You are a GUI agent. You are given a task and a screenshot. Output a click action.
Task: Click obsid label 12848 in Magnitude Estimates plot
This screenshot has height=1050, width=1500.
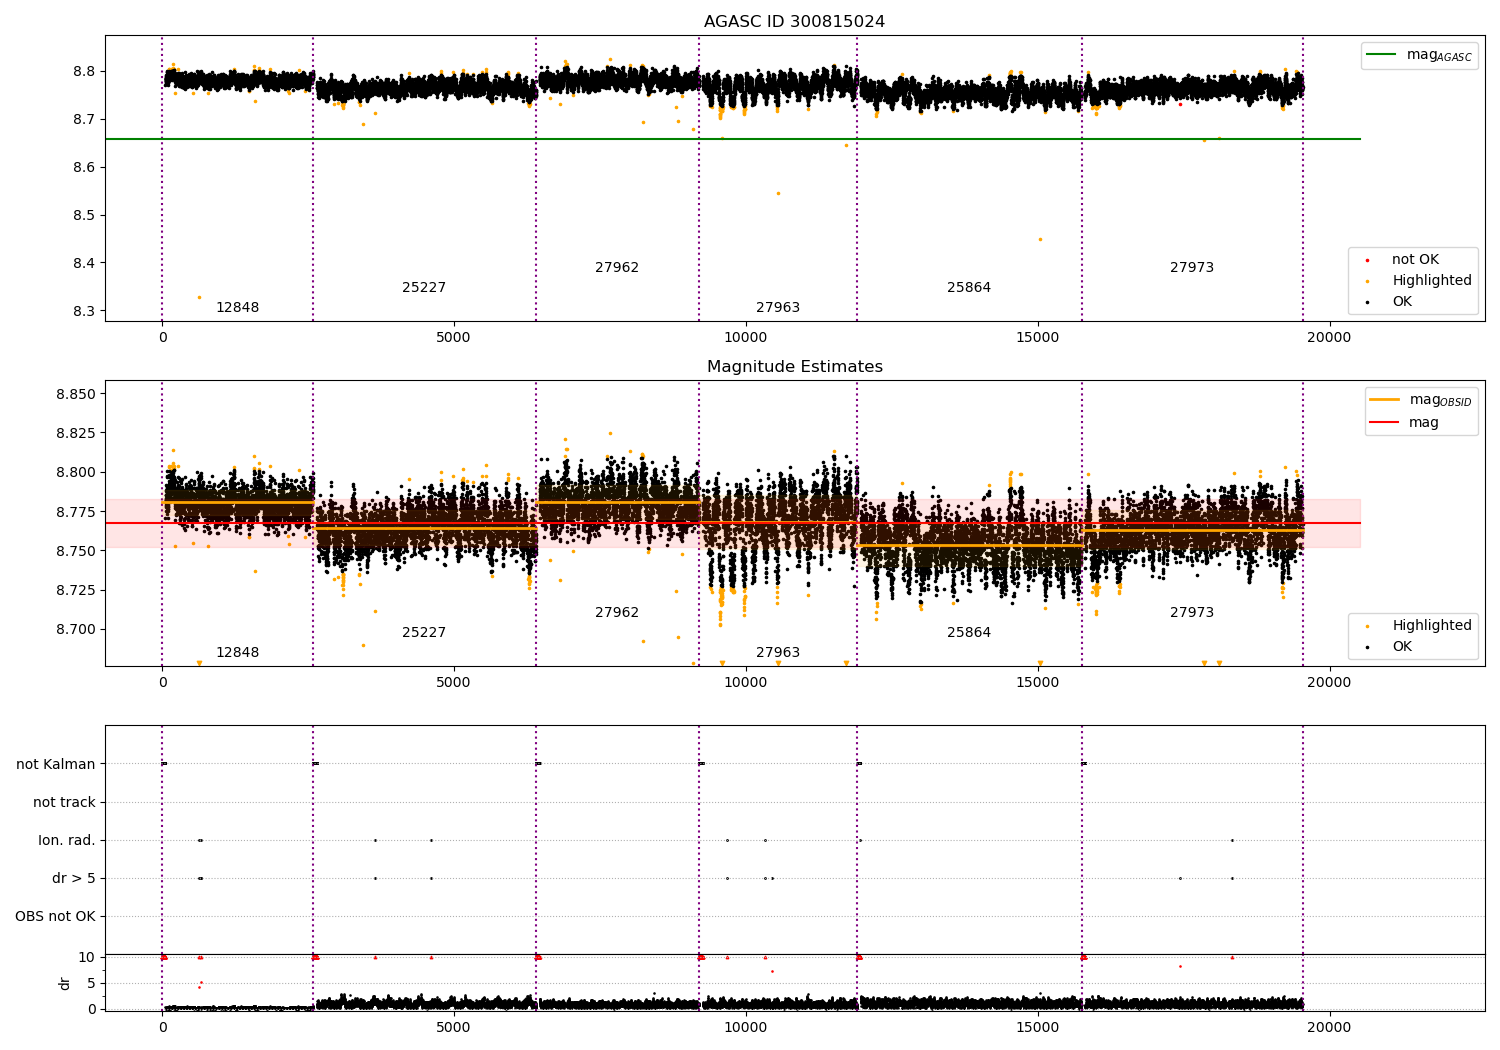coord(237,652)
